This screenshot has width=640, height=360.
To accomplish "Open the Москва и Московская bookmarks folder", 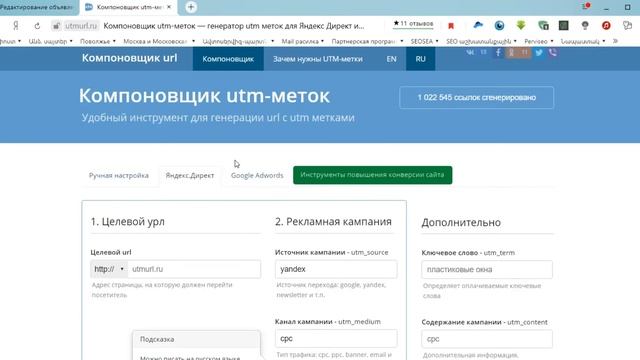I will coord(159,41).
